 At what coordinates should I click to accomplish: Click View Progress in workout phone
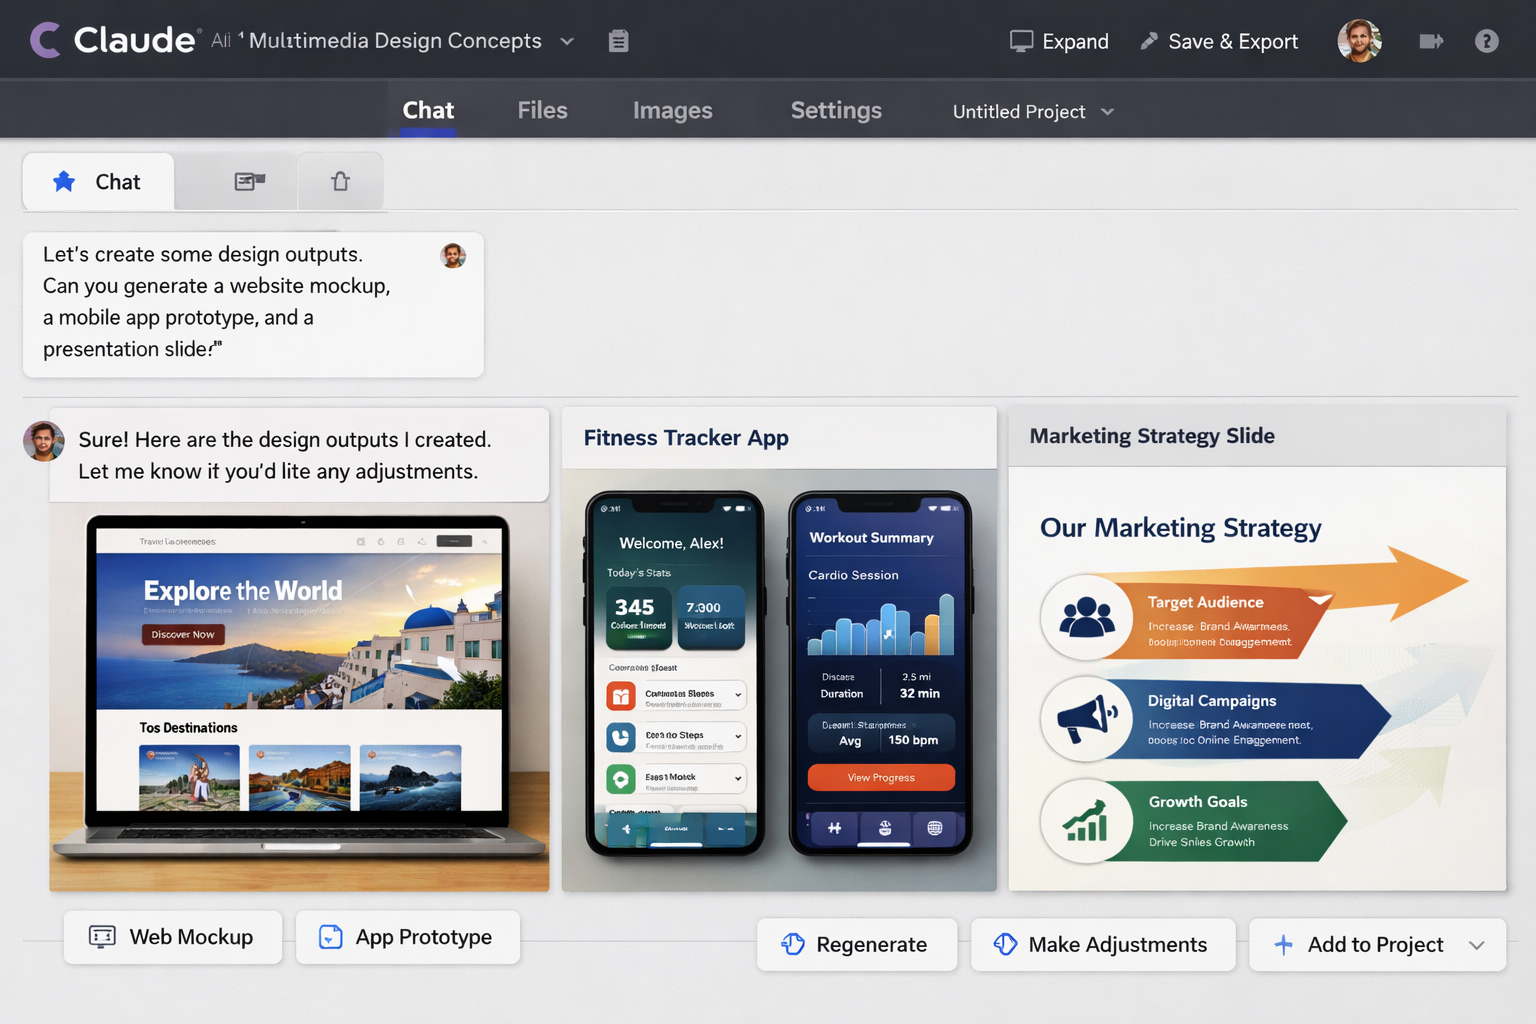pyautogui.click(x=881, y=777)
